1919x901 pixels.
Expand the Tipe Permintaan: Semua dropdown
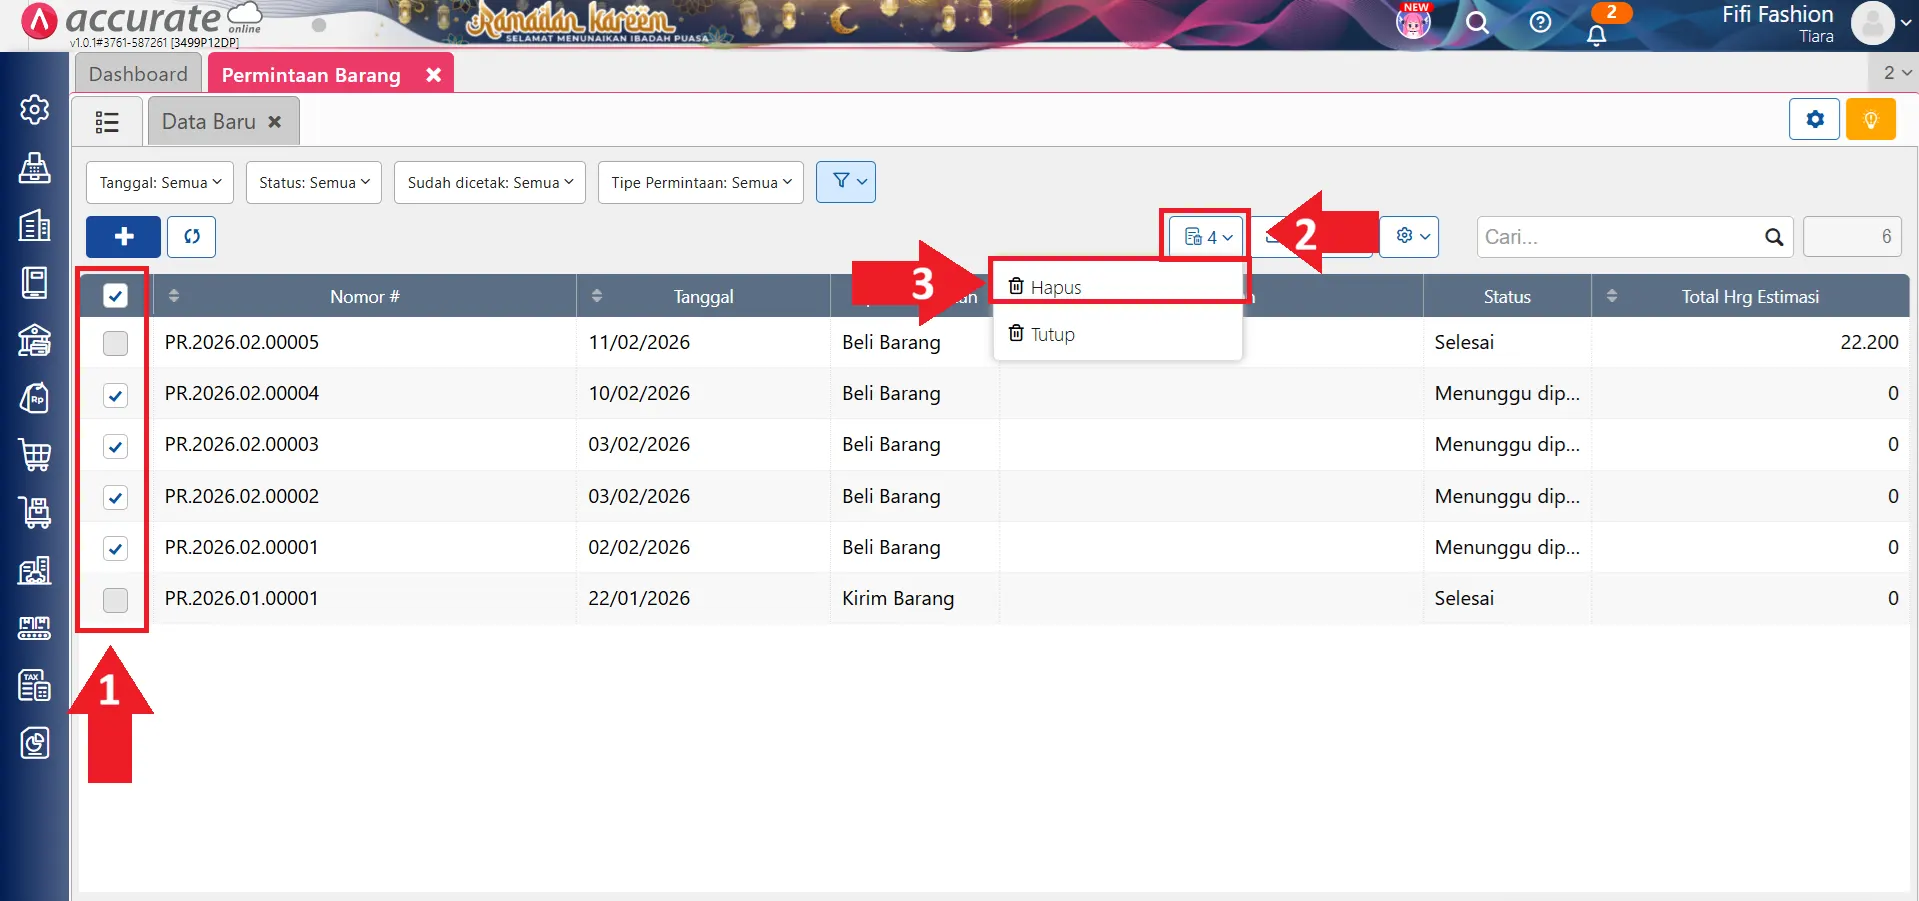tap(700, 183)
